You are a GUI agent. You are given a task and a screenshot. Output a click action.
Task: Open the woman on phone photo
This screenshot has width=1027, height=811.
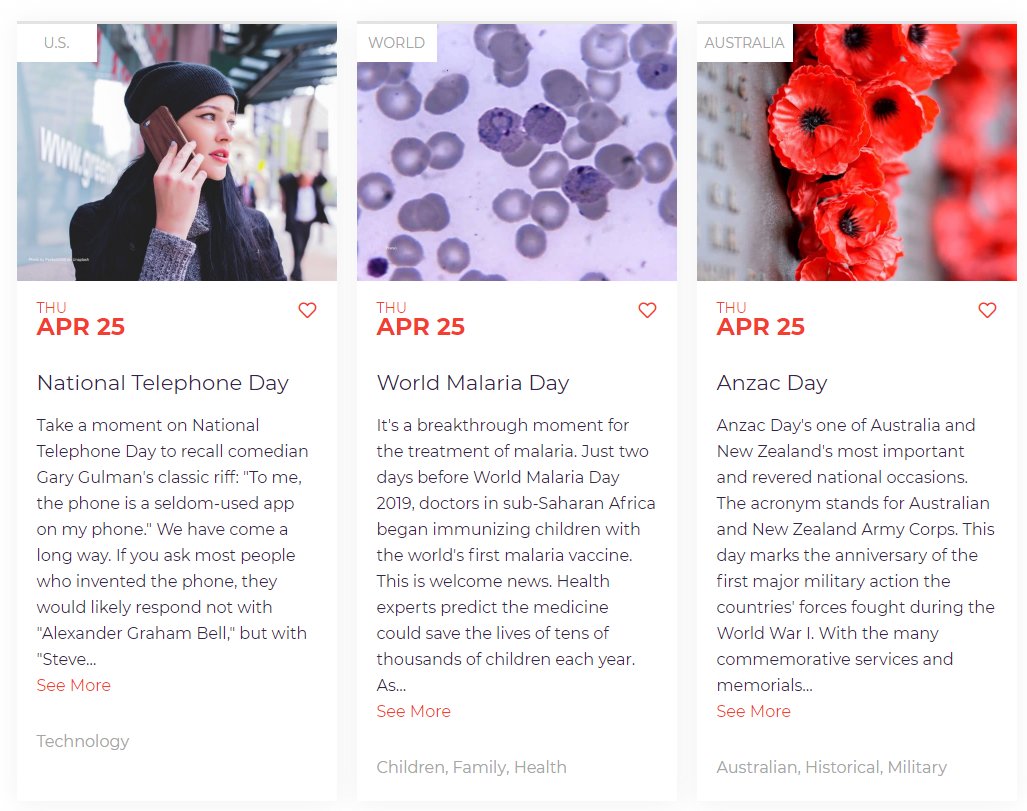click(177, 152)
